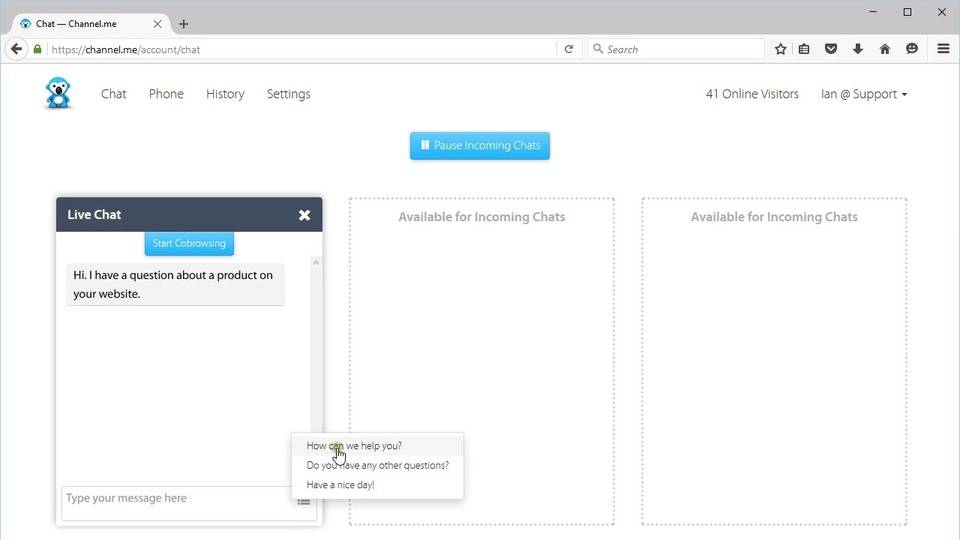Screen dimensions: 960x540
Task: Expand the Ian @ Support dropdown
Action: tap(864, 94)
